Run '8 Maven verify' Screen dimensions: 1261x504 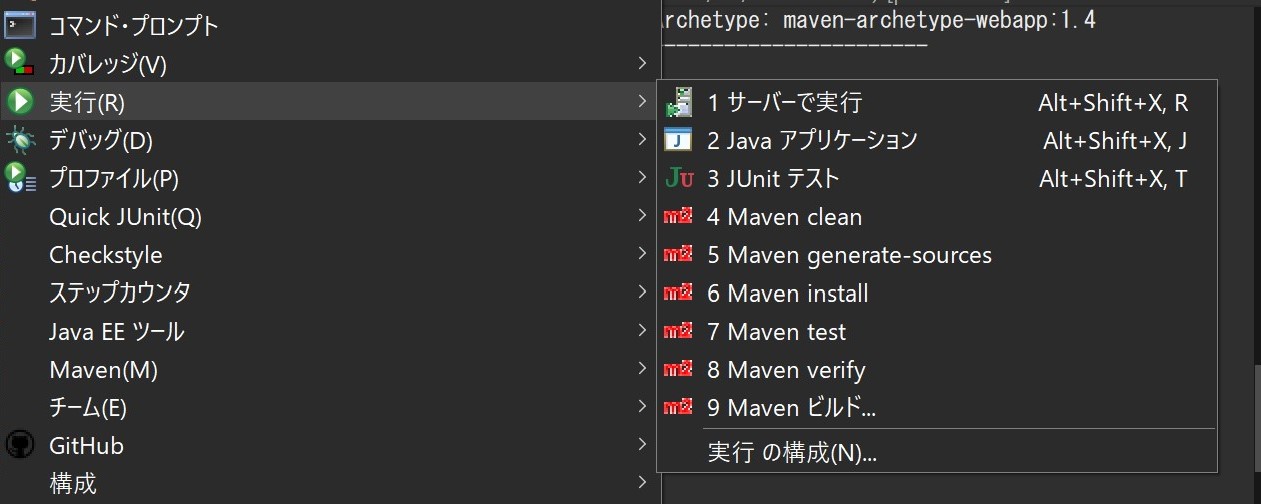(x=937, y=369)
